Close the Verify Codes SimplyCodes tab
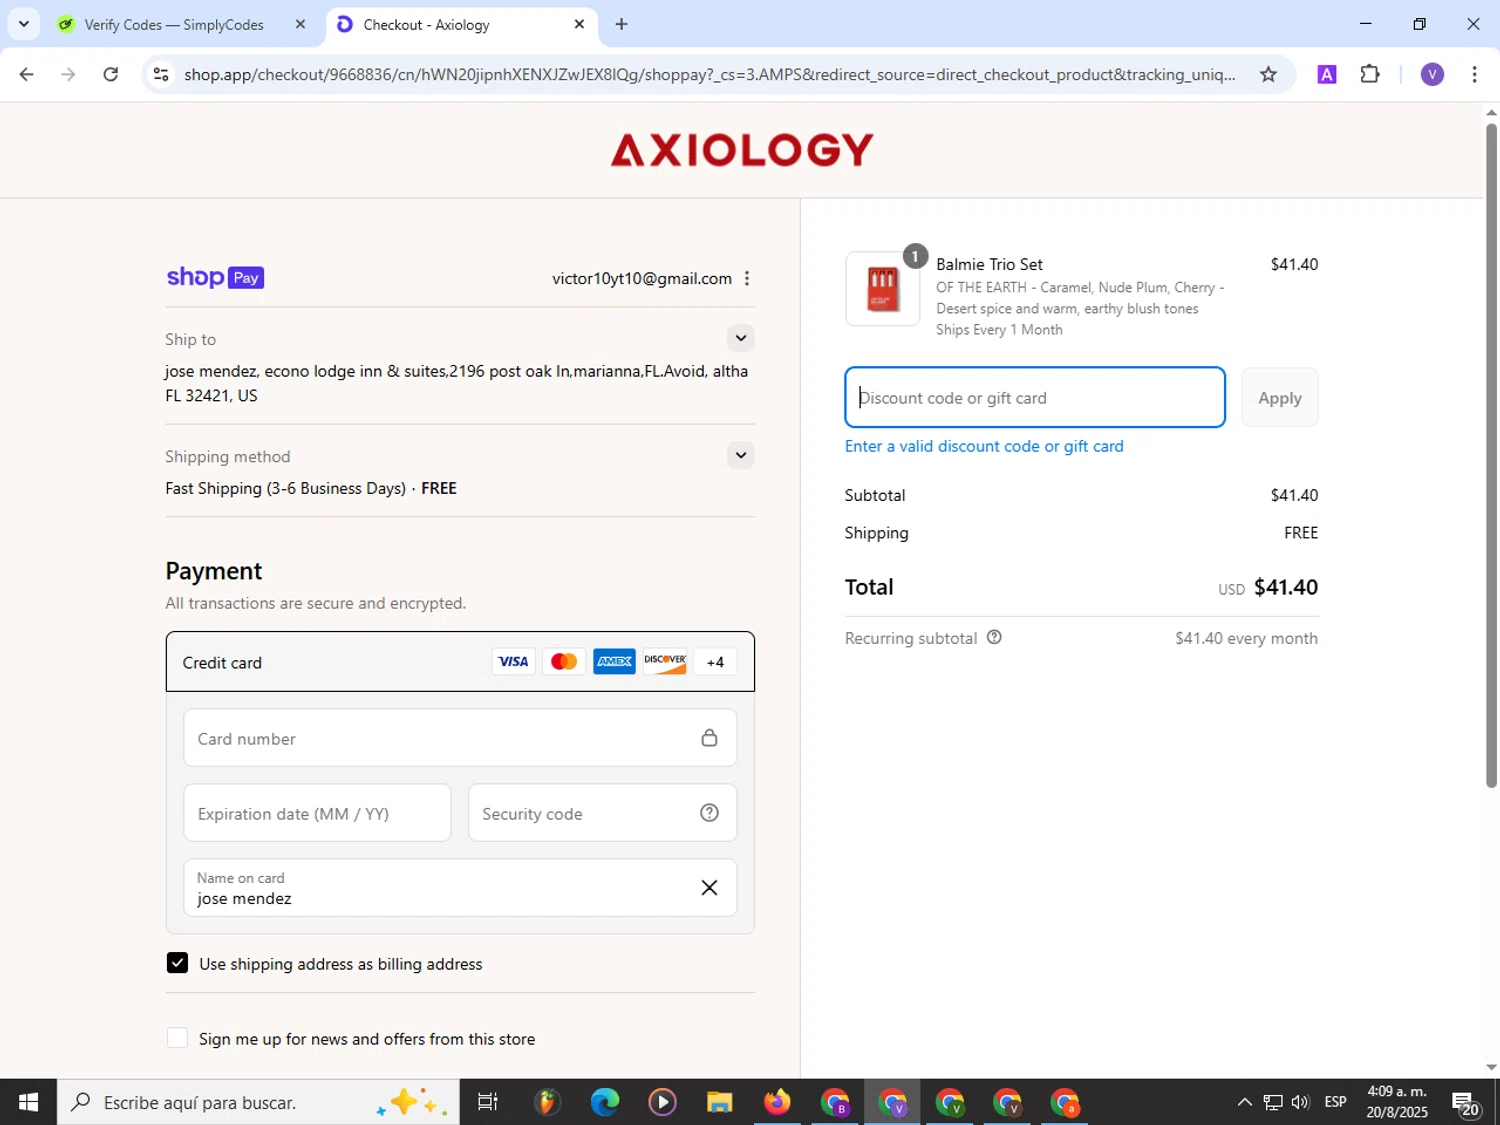Screen dimensions: 1500x1125 tap(300, 24)
